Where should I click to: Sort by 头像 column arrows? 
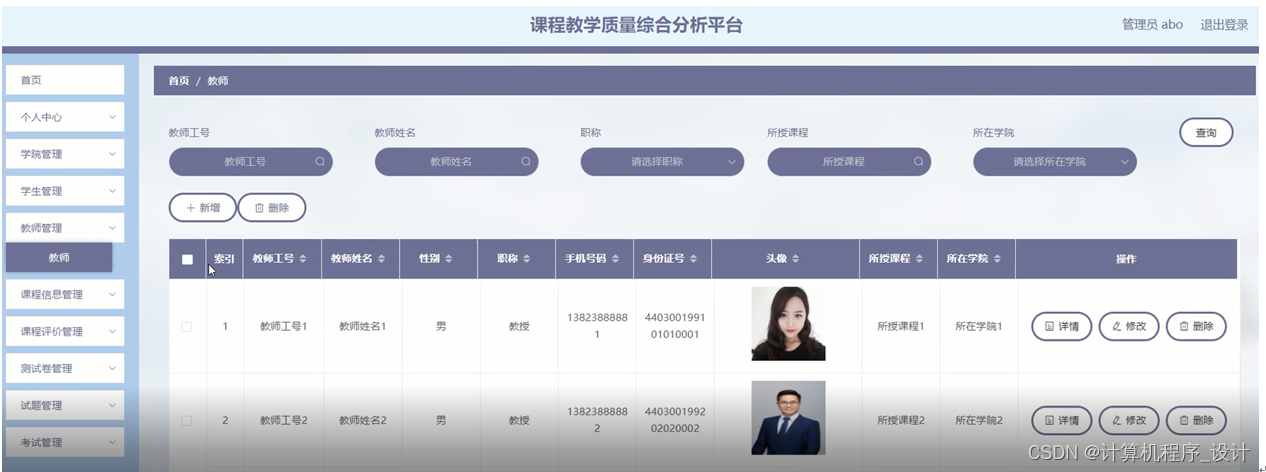point(796,259)
